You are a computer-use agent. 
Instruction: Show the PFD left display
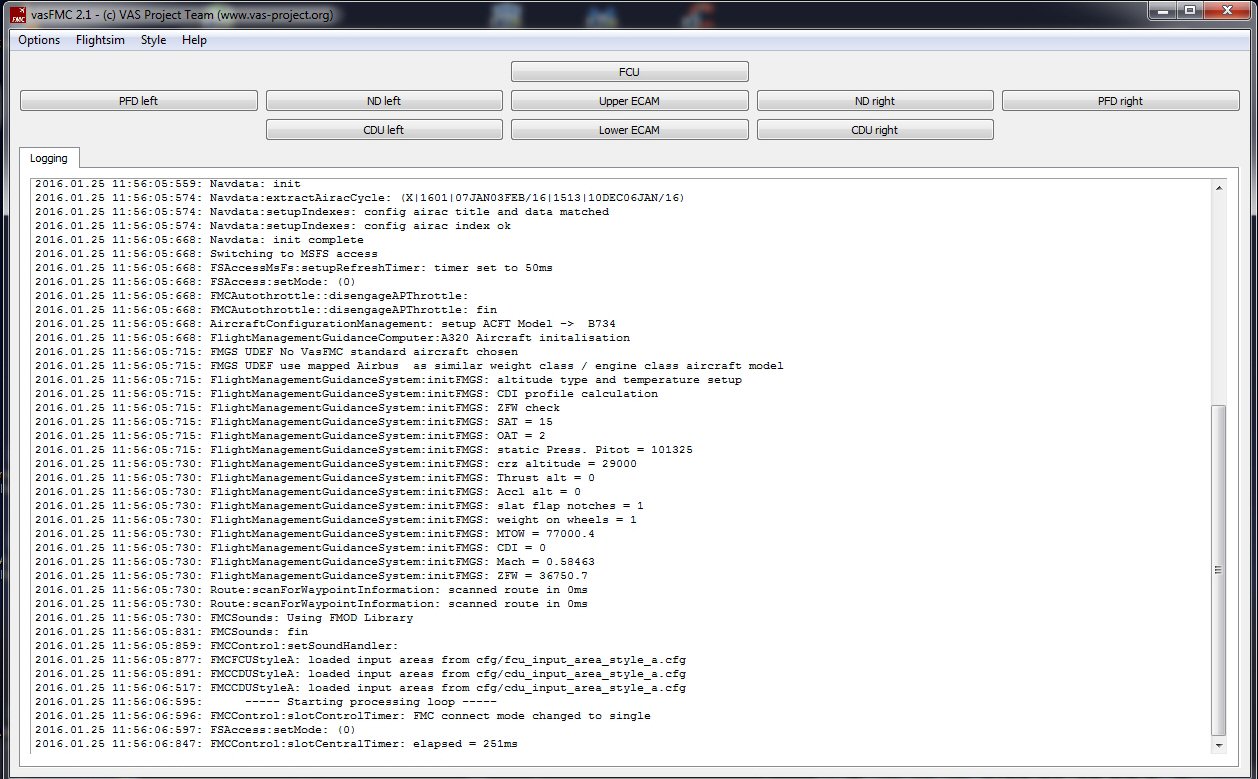(x=138, y=101)
